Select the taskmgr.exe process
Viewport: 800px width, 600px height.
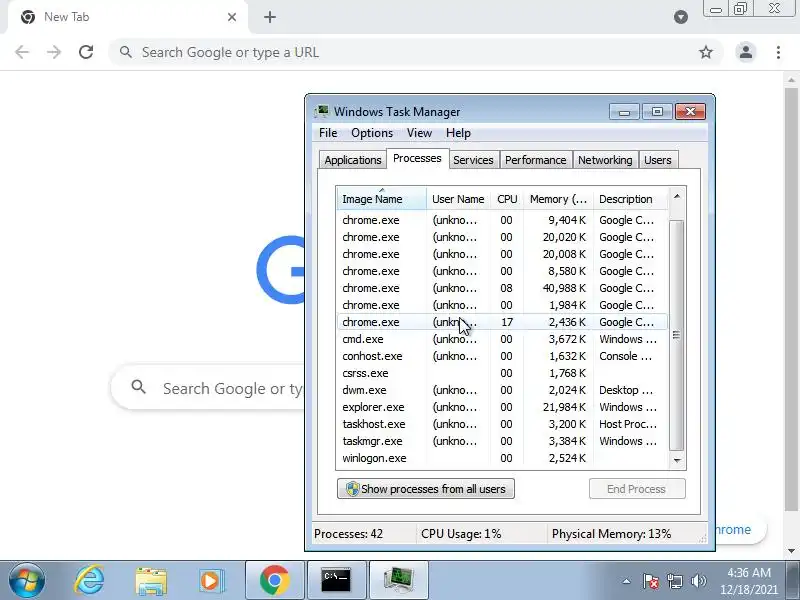(x=502, y=441)
